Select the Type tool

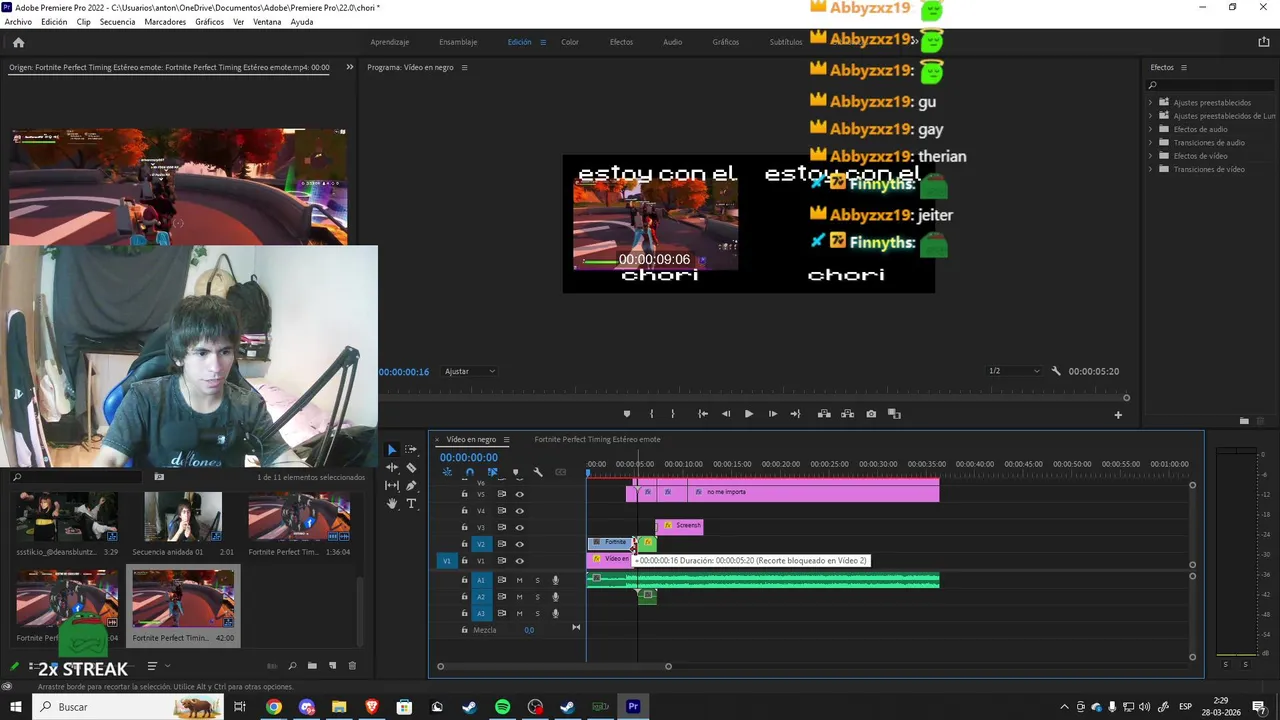(x=411, y=504)
